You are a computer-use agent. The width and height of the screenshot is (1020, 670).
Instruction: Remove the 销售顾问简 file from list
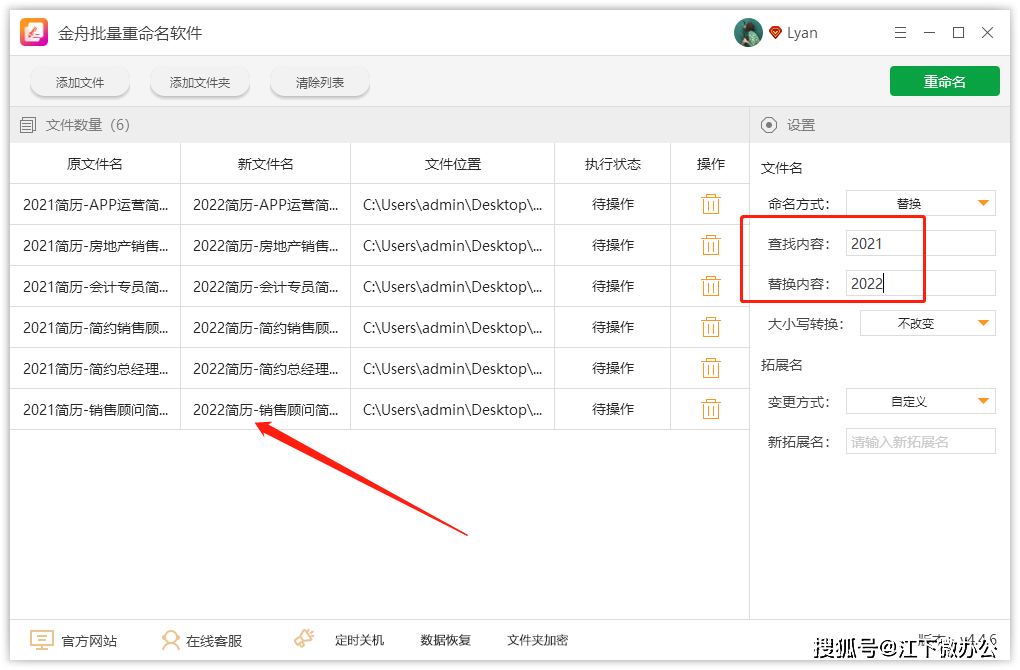[x=711, y=409]
